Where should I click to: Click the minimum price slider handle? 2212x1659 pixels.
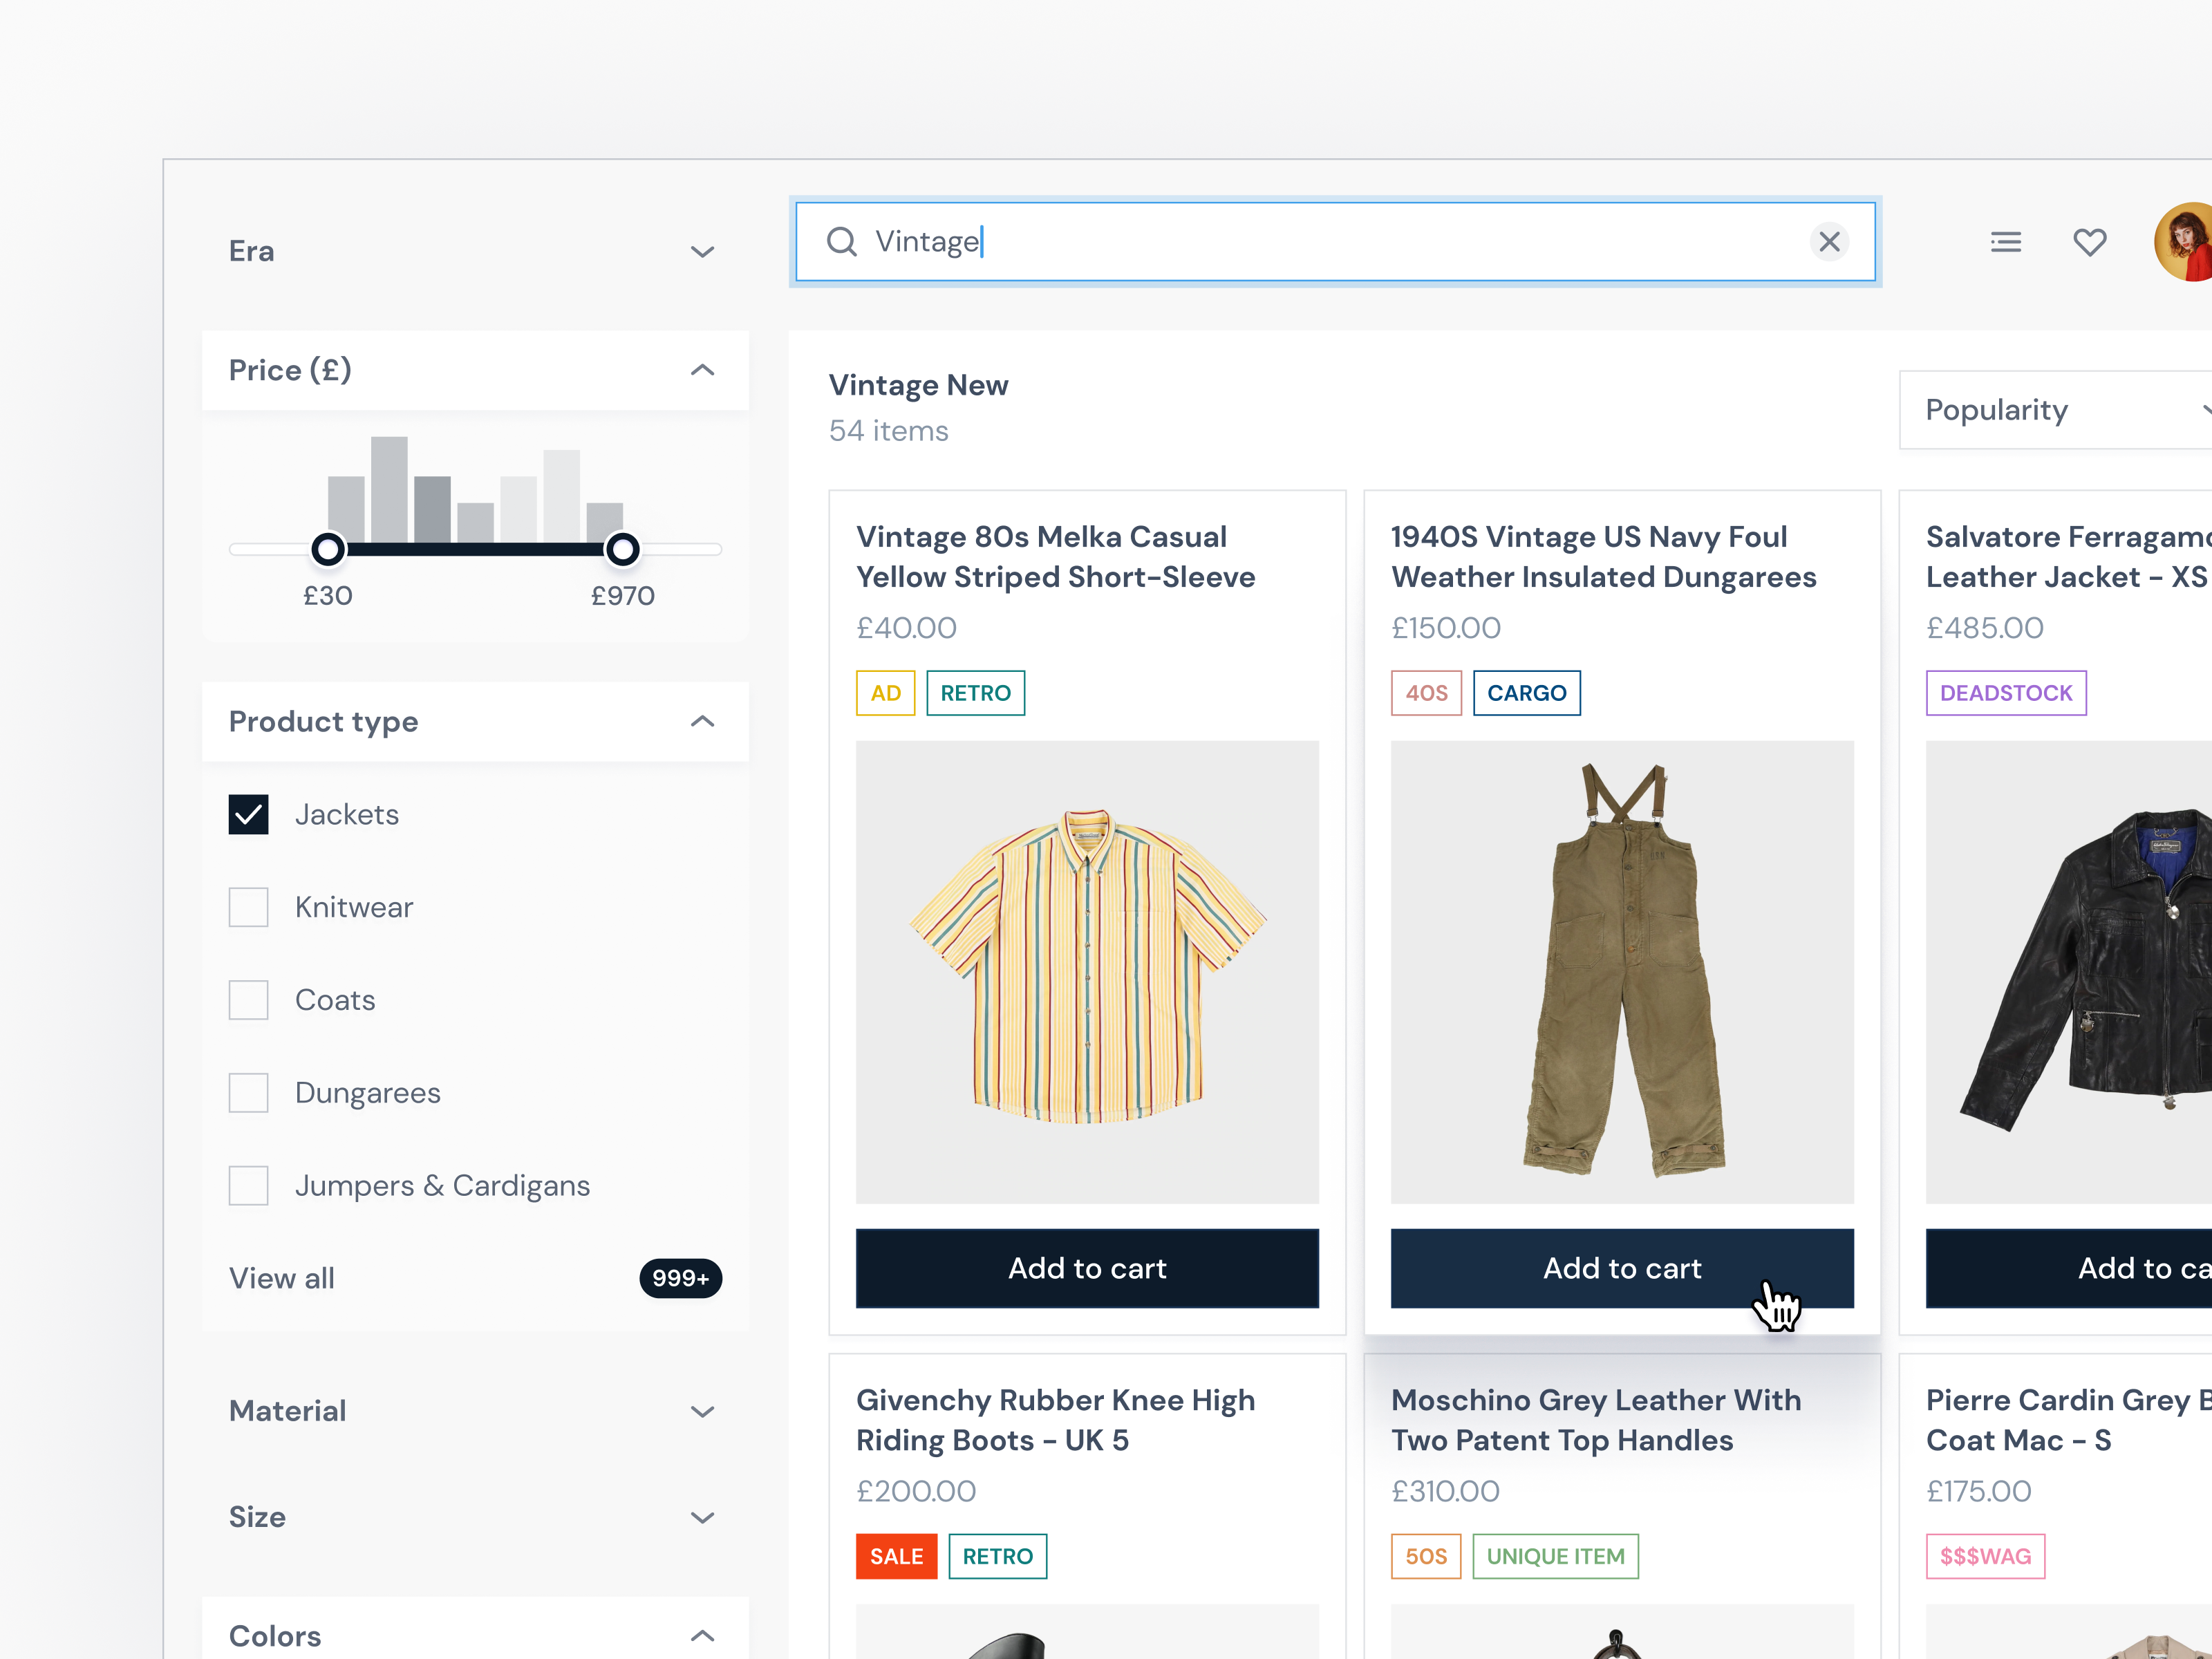(x=328, y=549)
